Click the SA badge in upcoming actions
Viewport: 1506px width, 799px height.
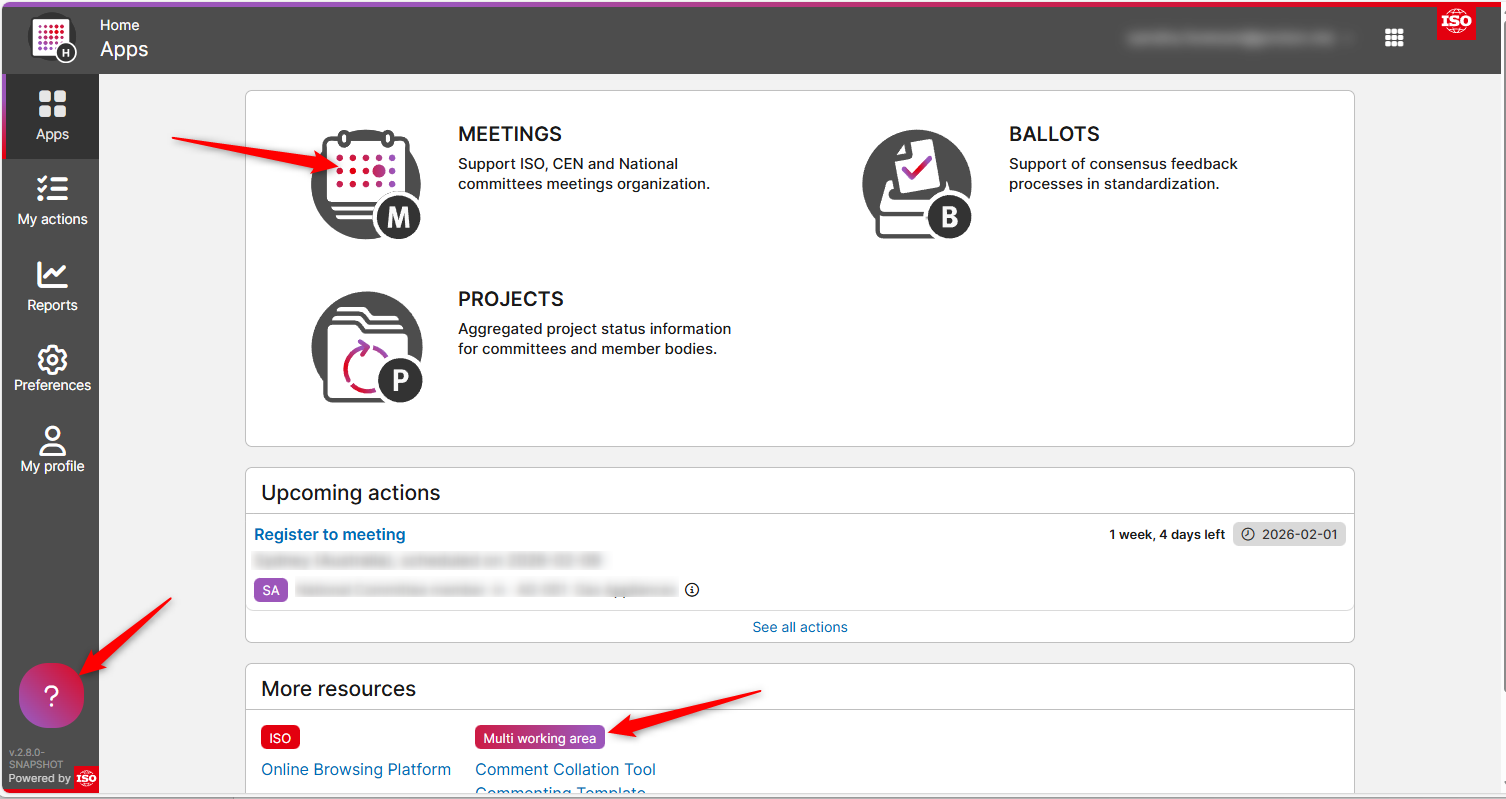(x=271, y=590)
